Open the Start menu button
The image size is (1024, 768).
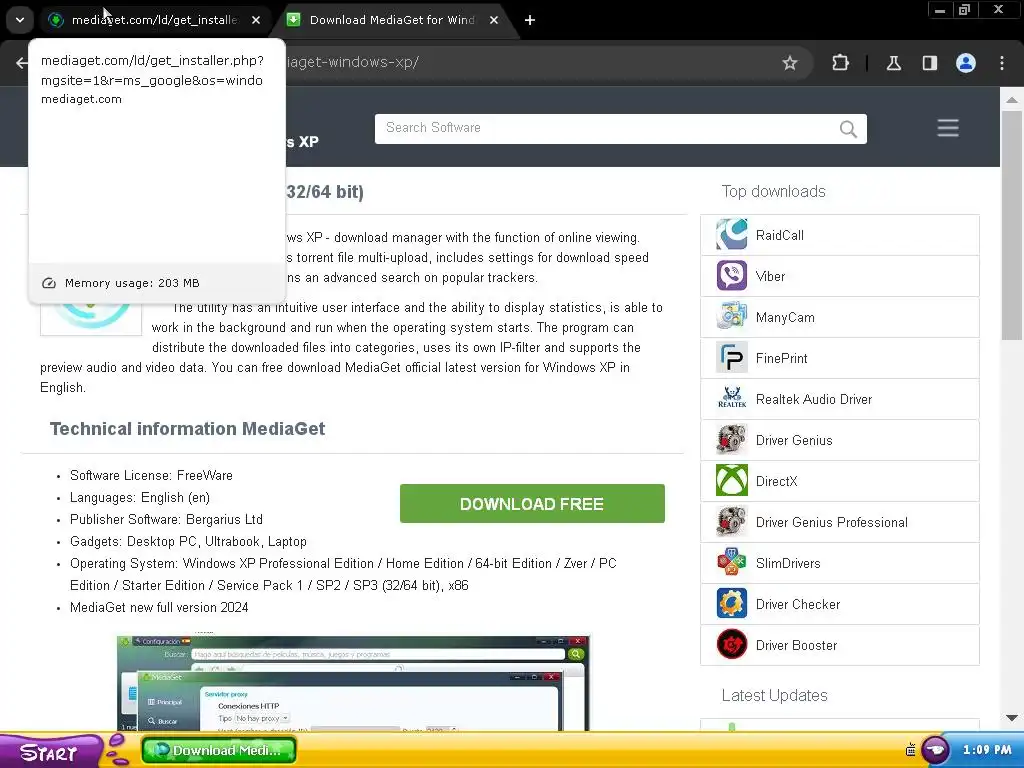pos(51,751)
